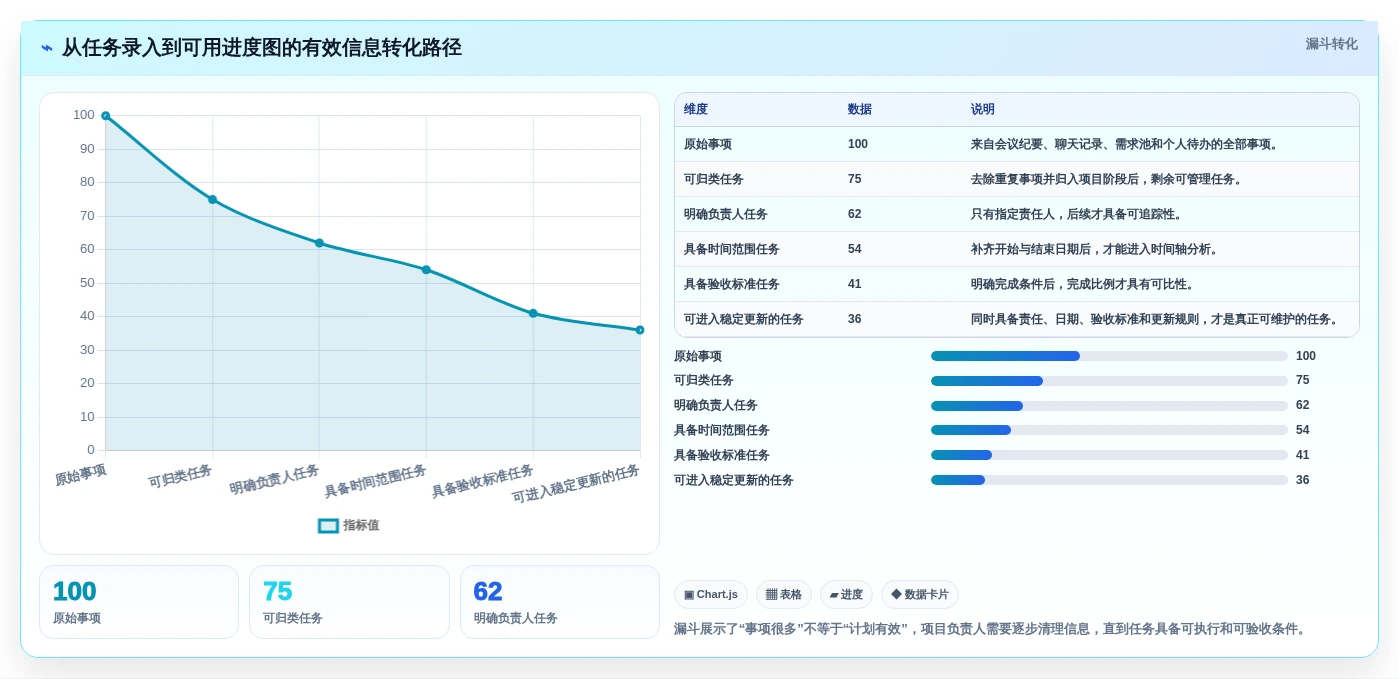Click the chart data point at 100 for 原始事项

point(105,116)
